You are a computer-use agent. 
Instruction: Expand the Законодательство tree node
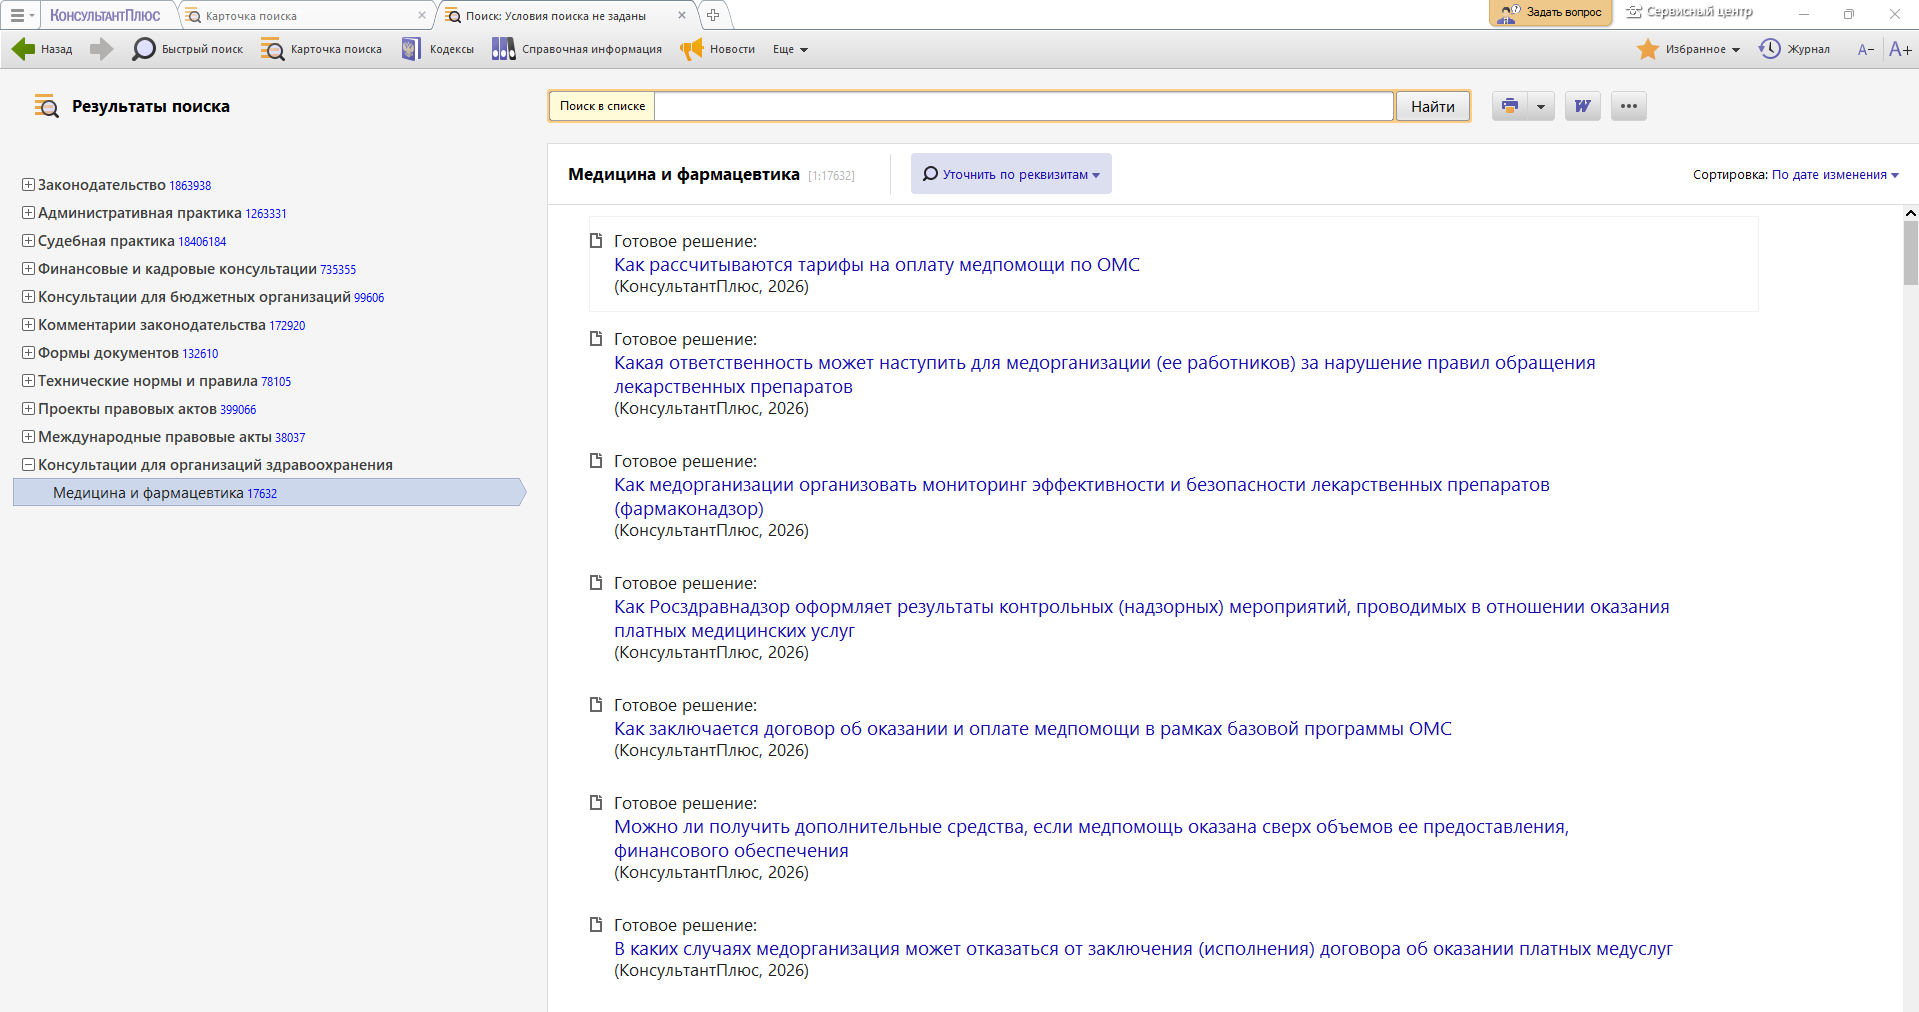[29, 185]
